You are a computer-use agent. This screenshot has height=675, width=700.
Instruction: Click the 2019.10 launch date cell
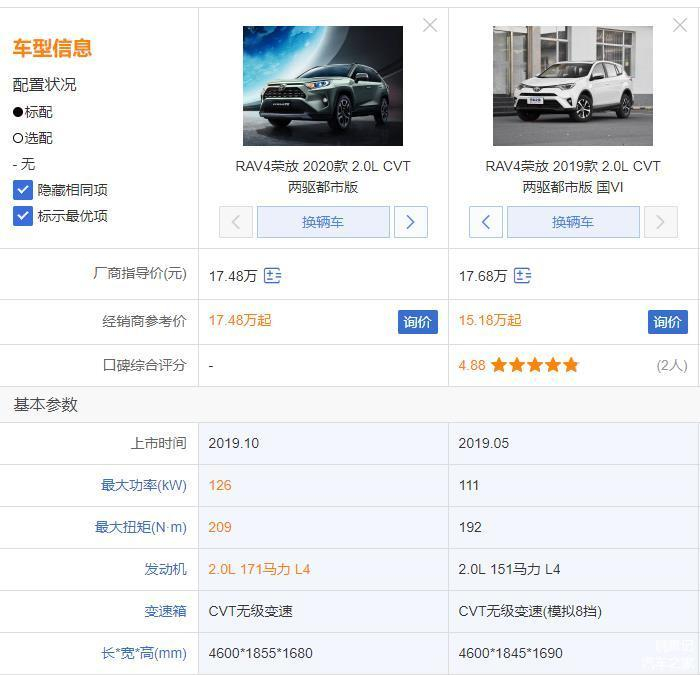(x=323, y=443)
